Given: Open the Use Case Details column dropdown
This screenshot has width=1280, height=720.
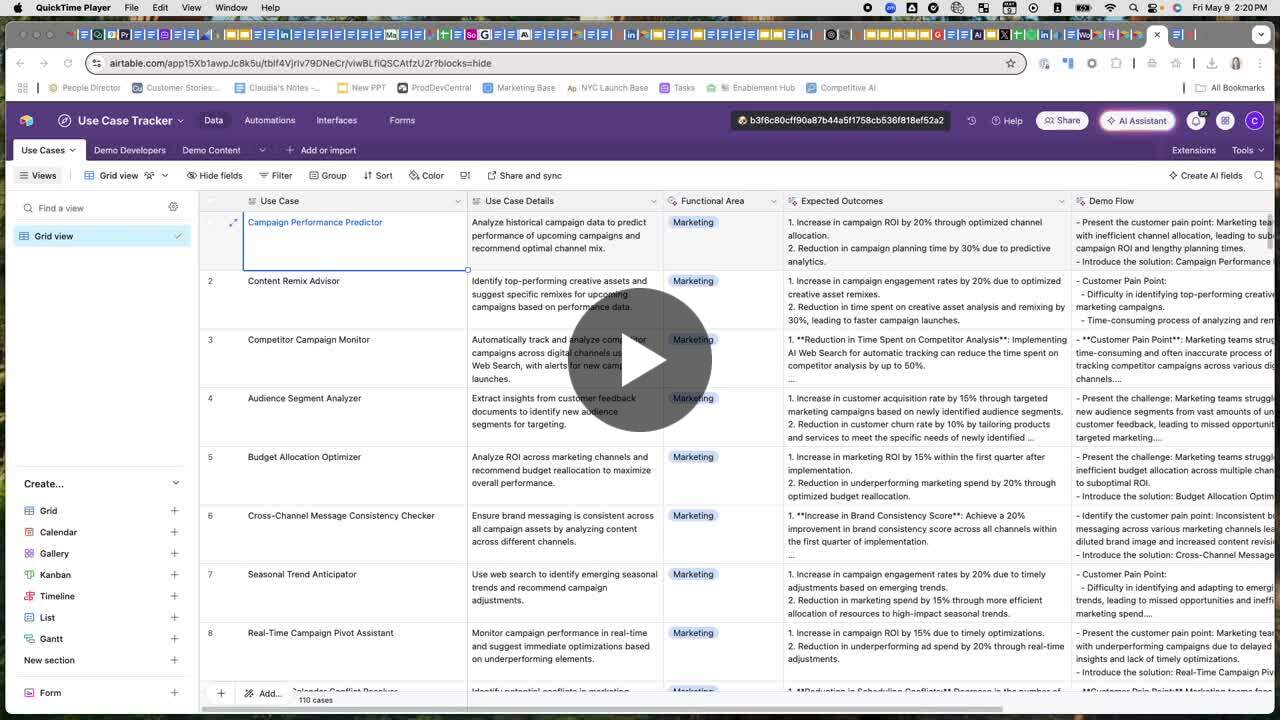Looking at the screenshot, I should tap(654, 201).
